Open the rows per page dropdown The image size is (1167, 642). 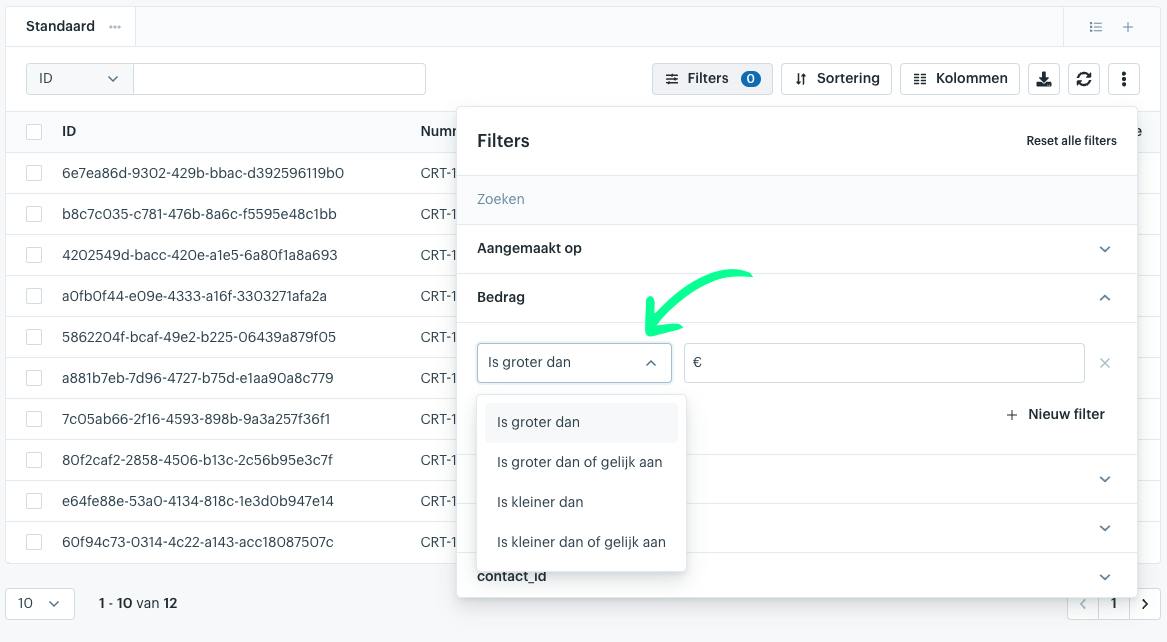(39, 604)
